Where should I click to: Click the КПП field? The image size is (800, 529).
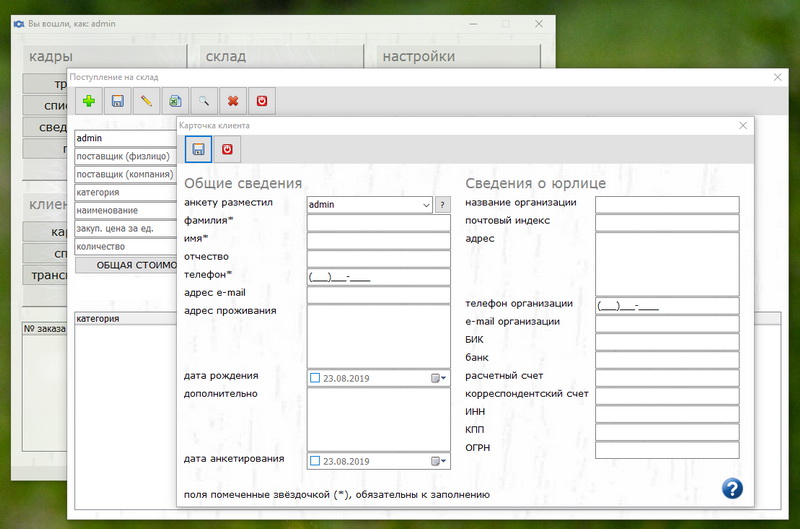667,432
